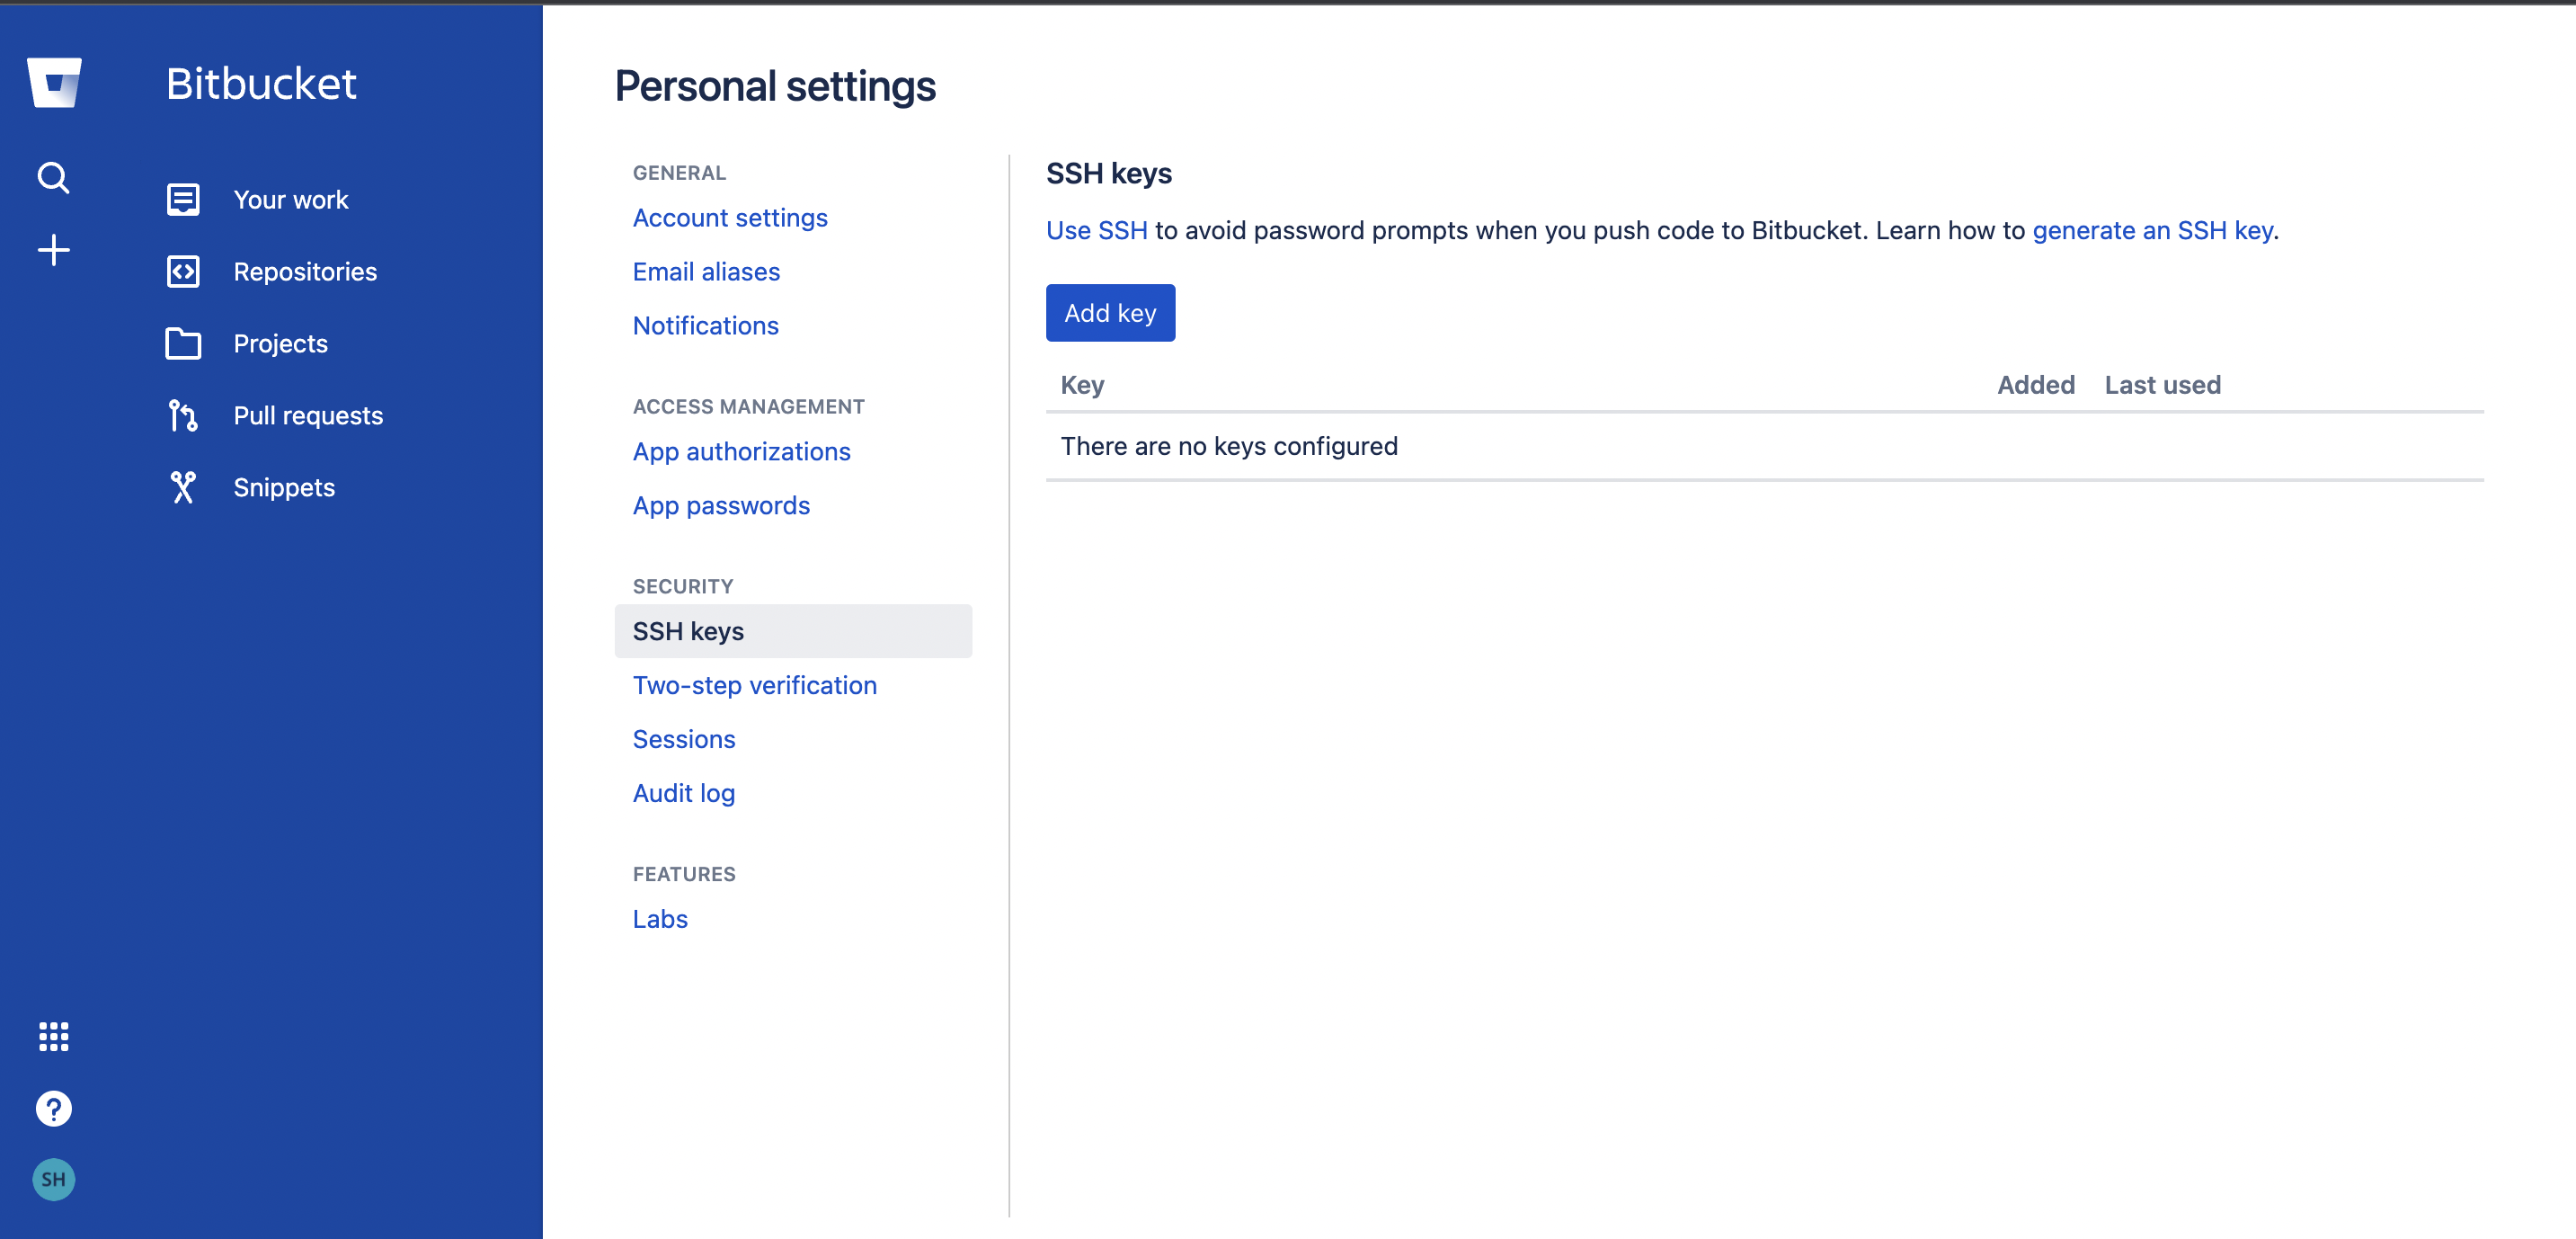Click the Repositories code icon
Image resolution: width=2576 pixels, height=1239 pixels.
click(x=183, y=272)
